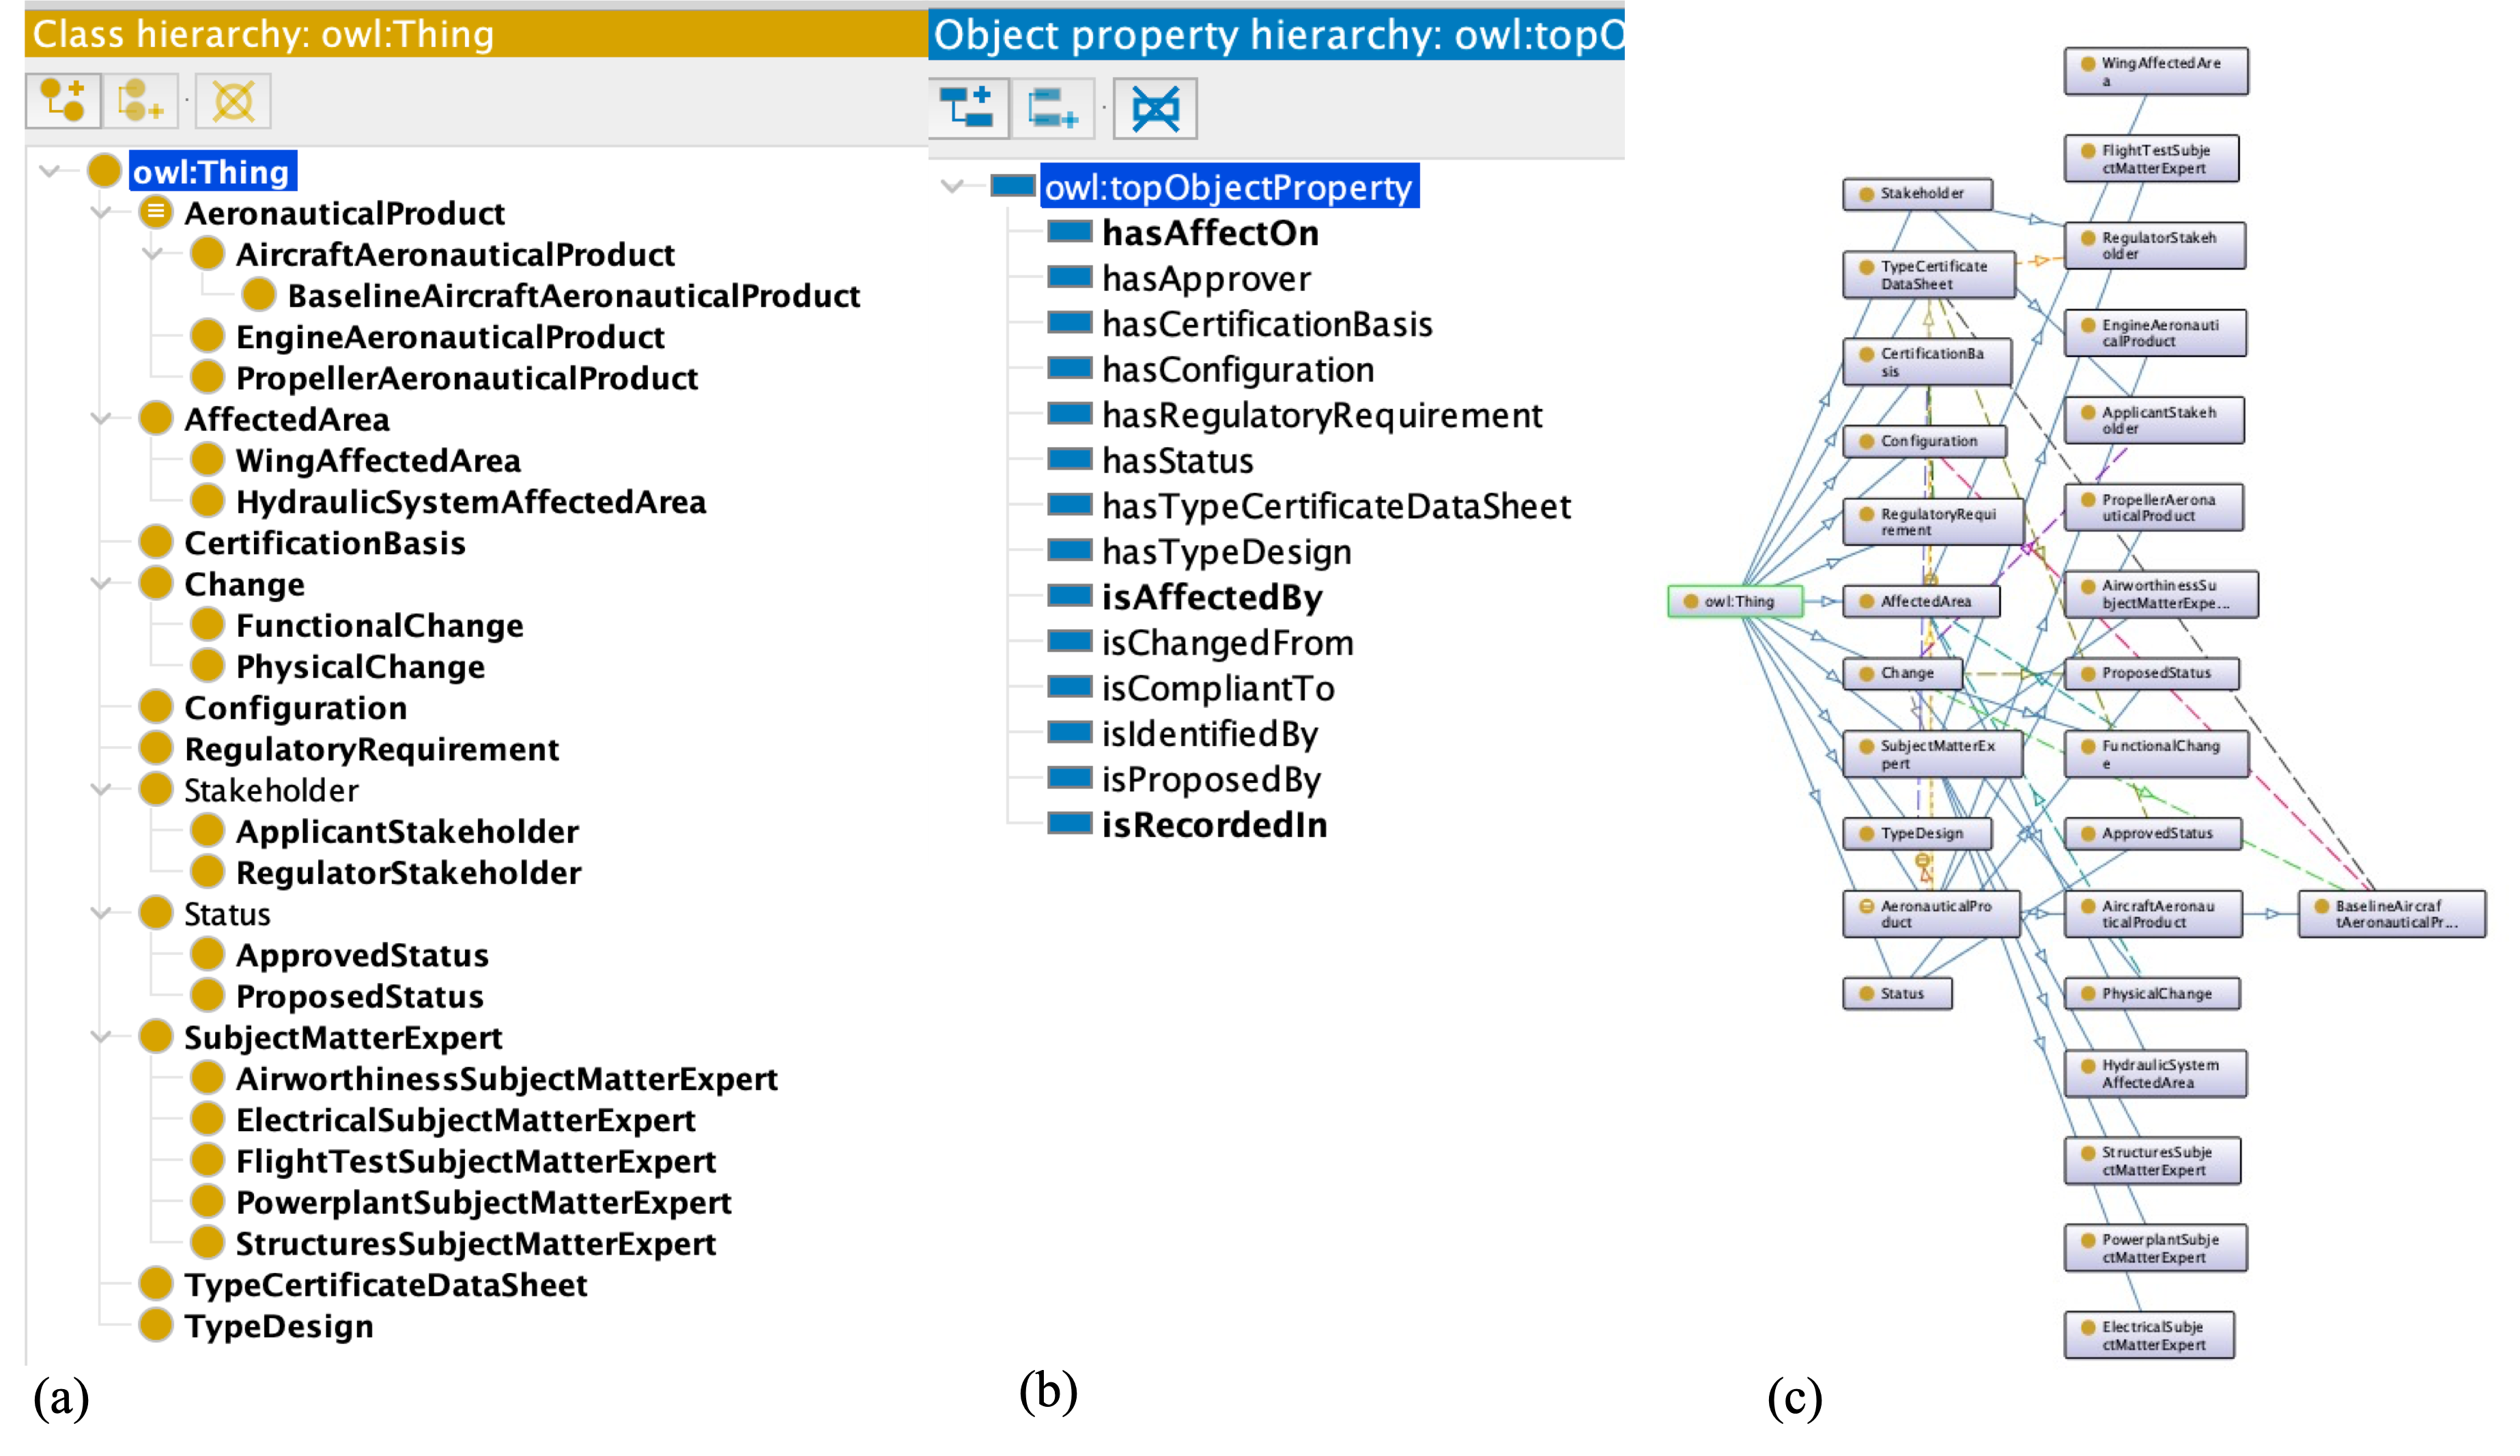
Task: Collapse the Stakeholder class branch
Action: (101, 790)
